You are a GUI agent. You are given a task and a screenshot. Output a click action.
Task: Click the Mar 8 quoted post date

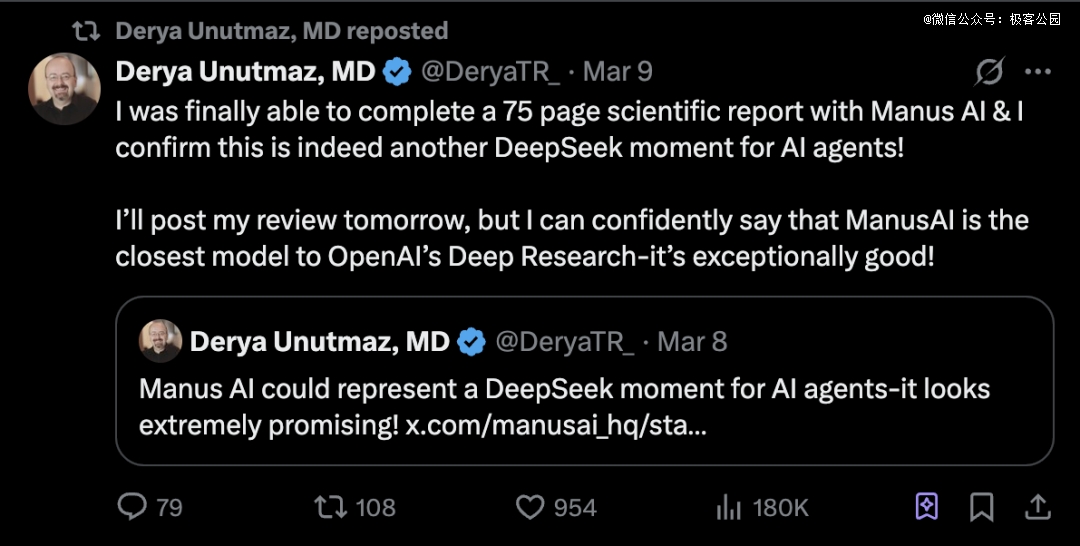coord(692,342)
